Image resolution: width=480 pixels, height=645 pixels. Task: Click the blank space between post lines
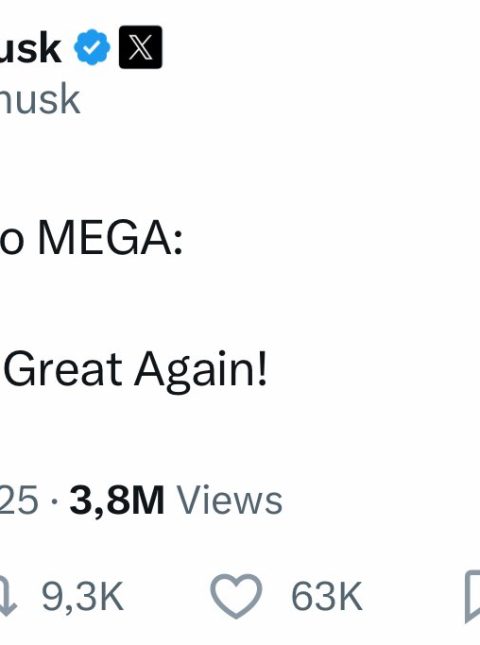pyautogui.click(x=240, y=304)
